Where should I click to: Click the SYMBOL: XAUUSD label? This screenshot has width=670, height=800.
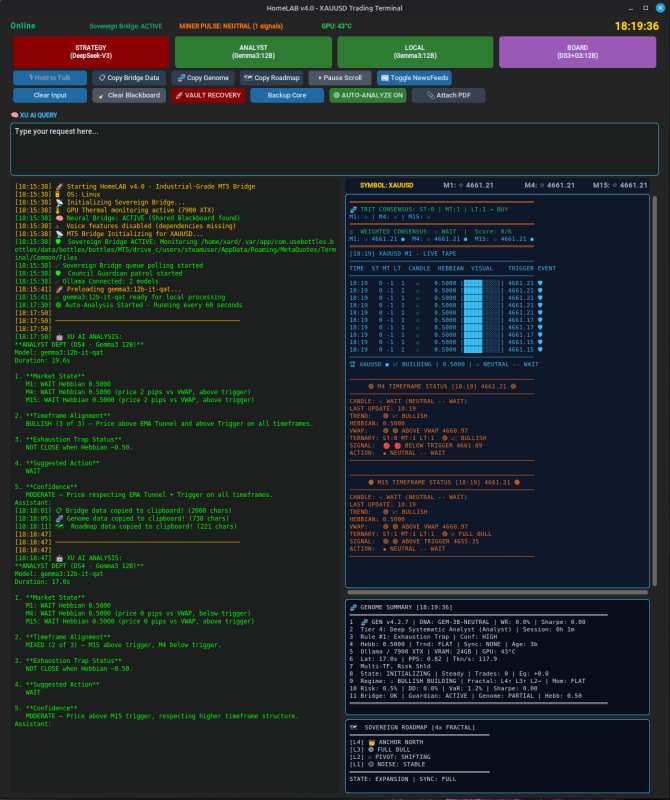[386, 185]
